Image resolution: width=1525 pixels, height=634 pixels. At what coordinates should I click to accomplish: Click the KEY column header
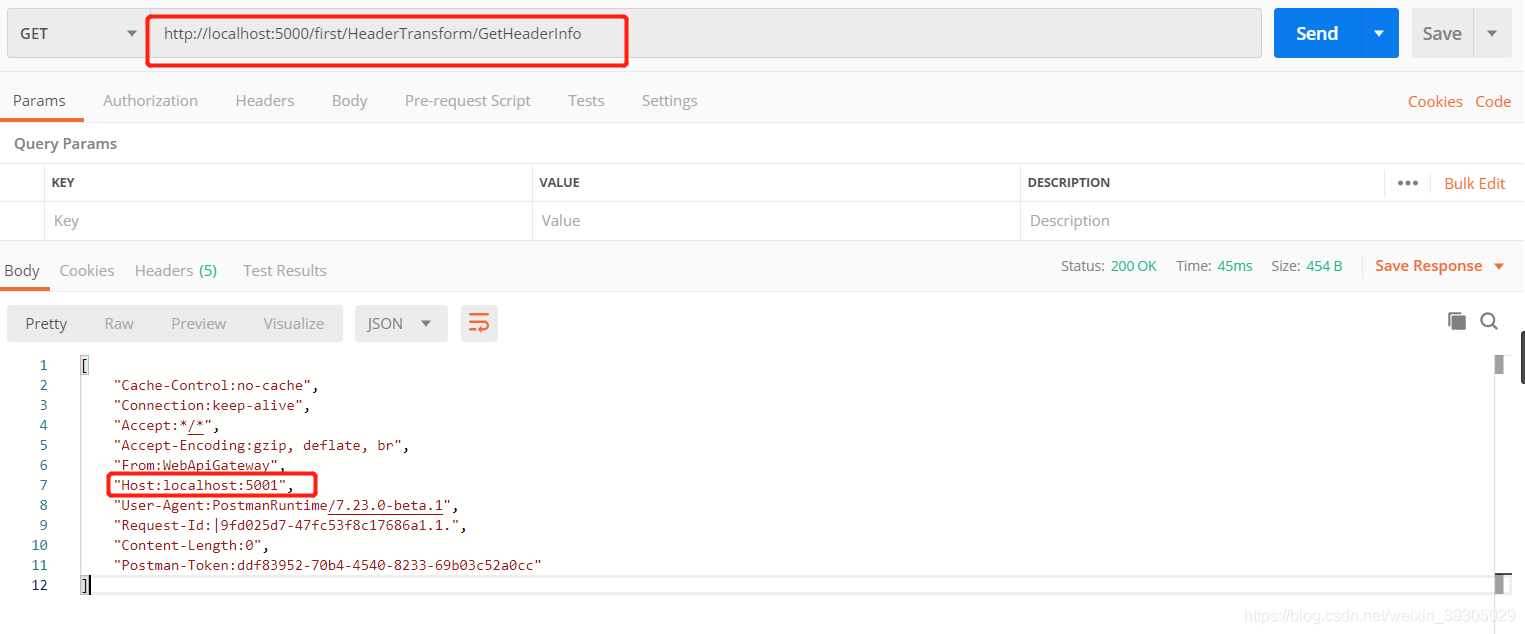(x=63, y=183)
